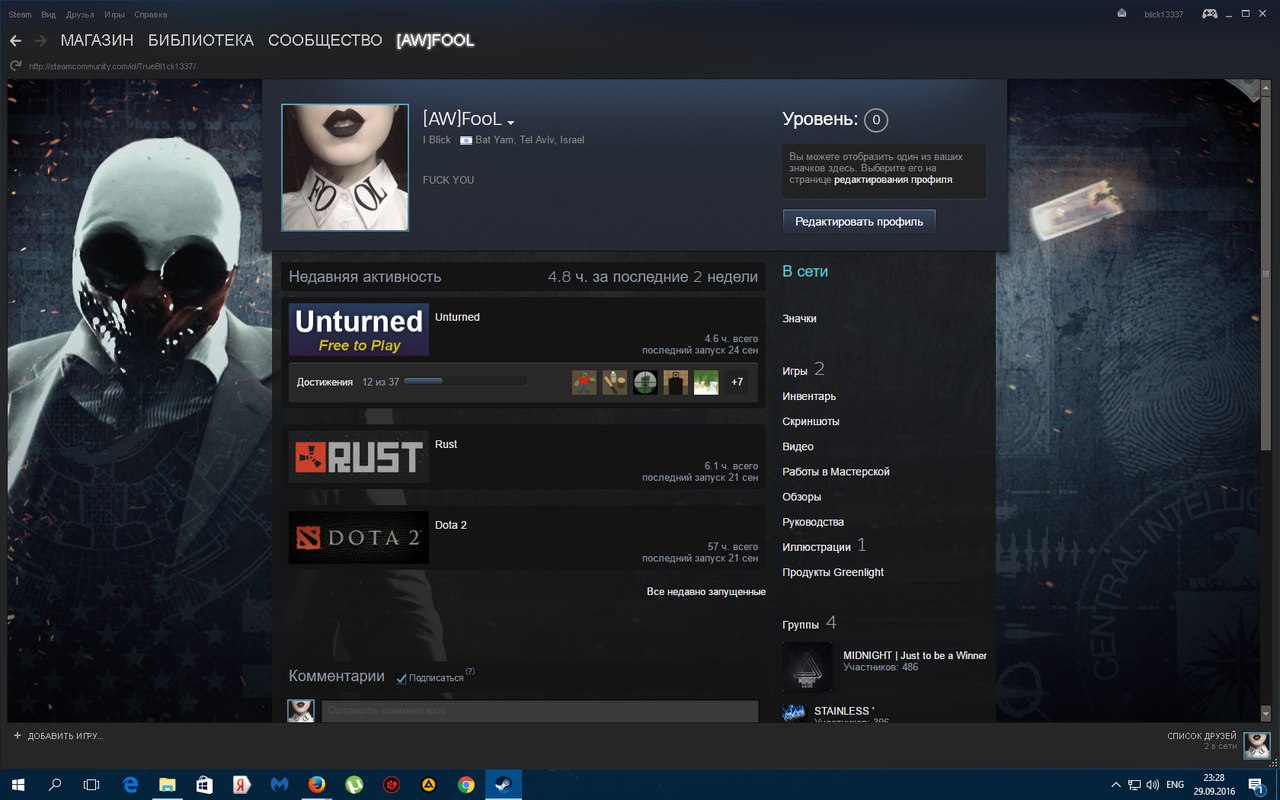Open the Все недавно запущенные link
The width and height of the screenshot is (1280, 800).
point(706,592)
